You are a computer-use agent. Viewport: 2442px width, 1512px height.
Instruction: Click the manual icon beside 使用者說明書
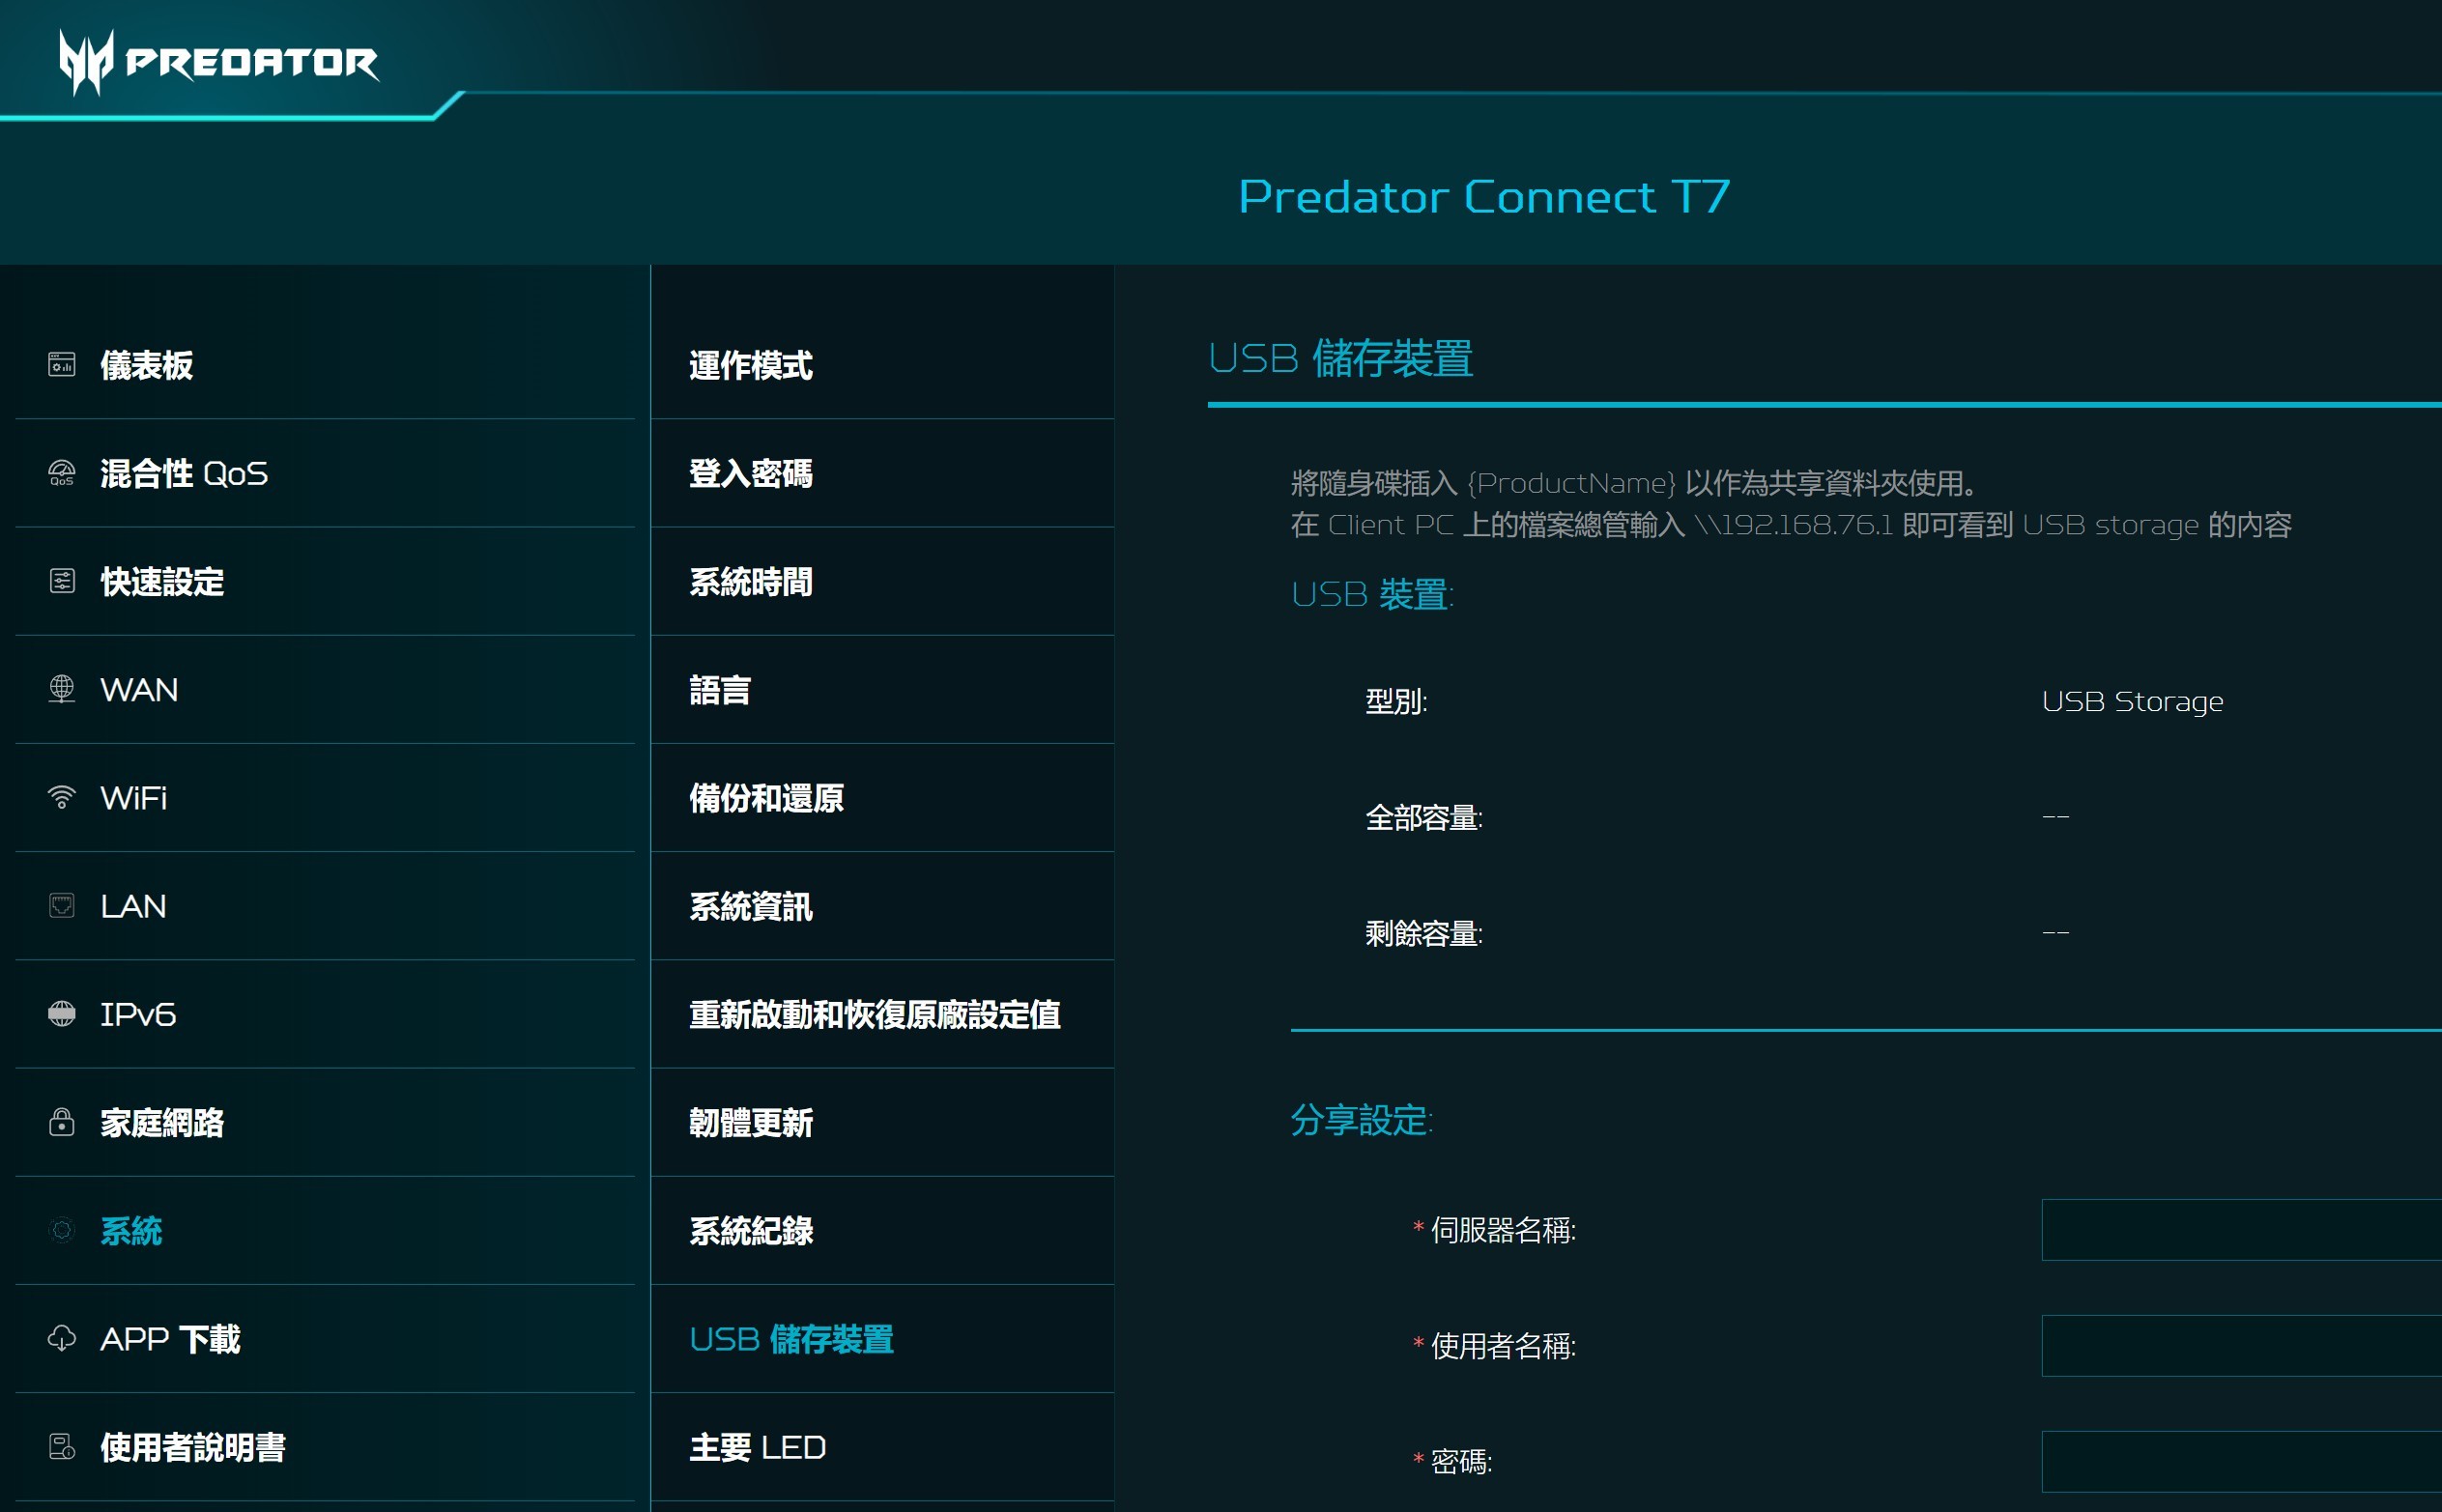(x=62, y=1446)
